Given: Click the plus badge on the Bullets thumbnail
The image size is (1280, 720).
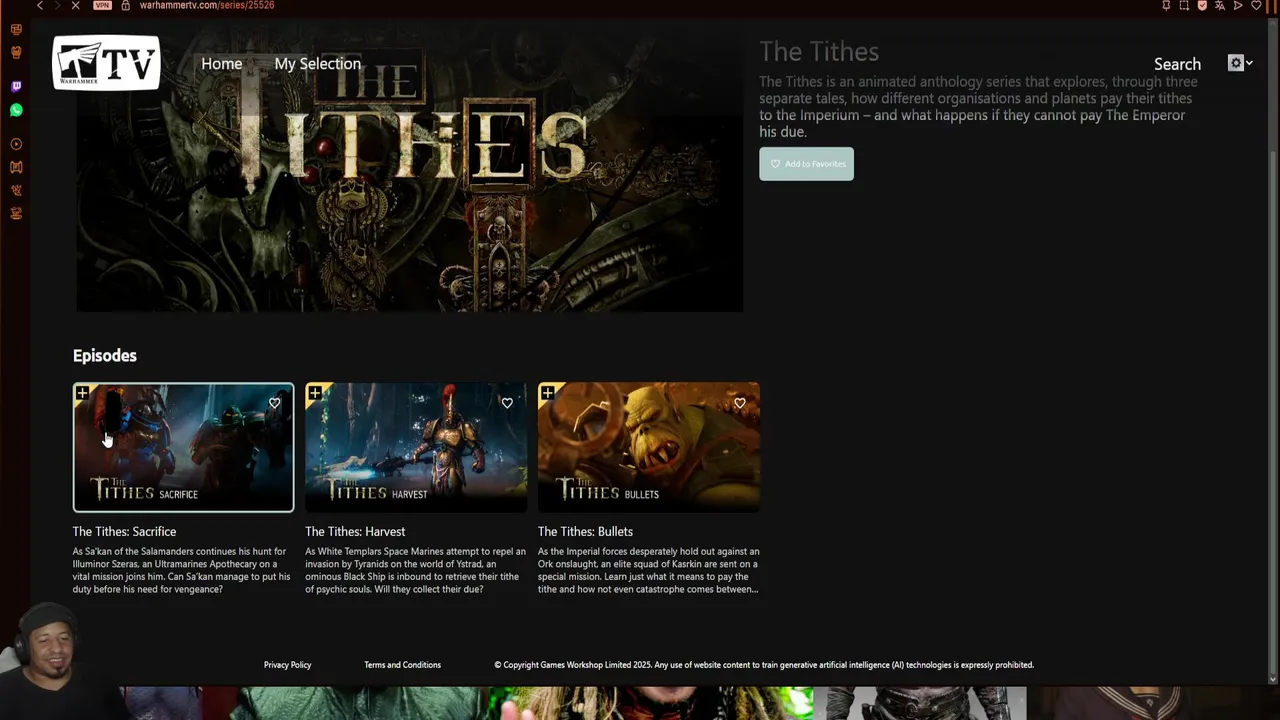Looking at the screenshot, I should coord(548,393).
